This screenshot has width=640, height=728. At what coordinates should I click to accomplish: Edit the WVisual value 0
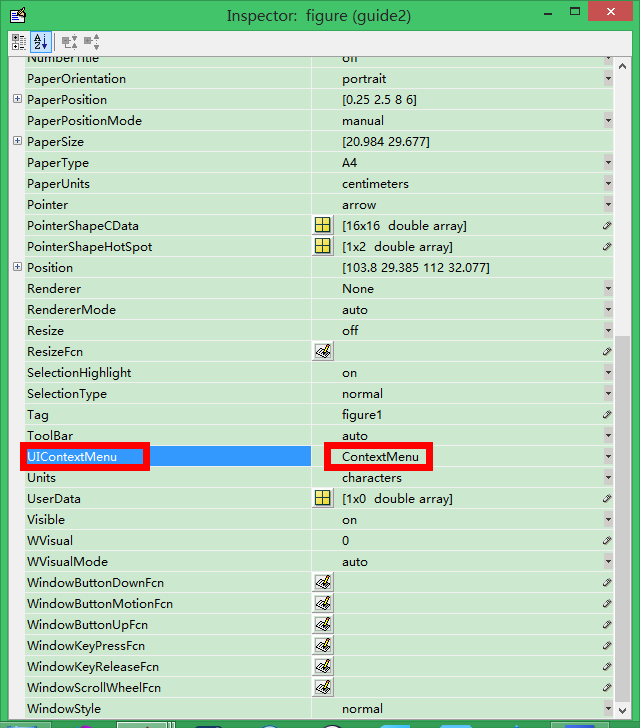pos(346,540)
